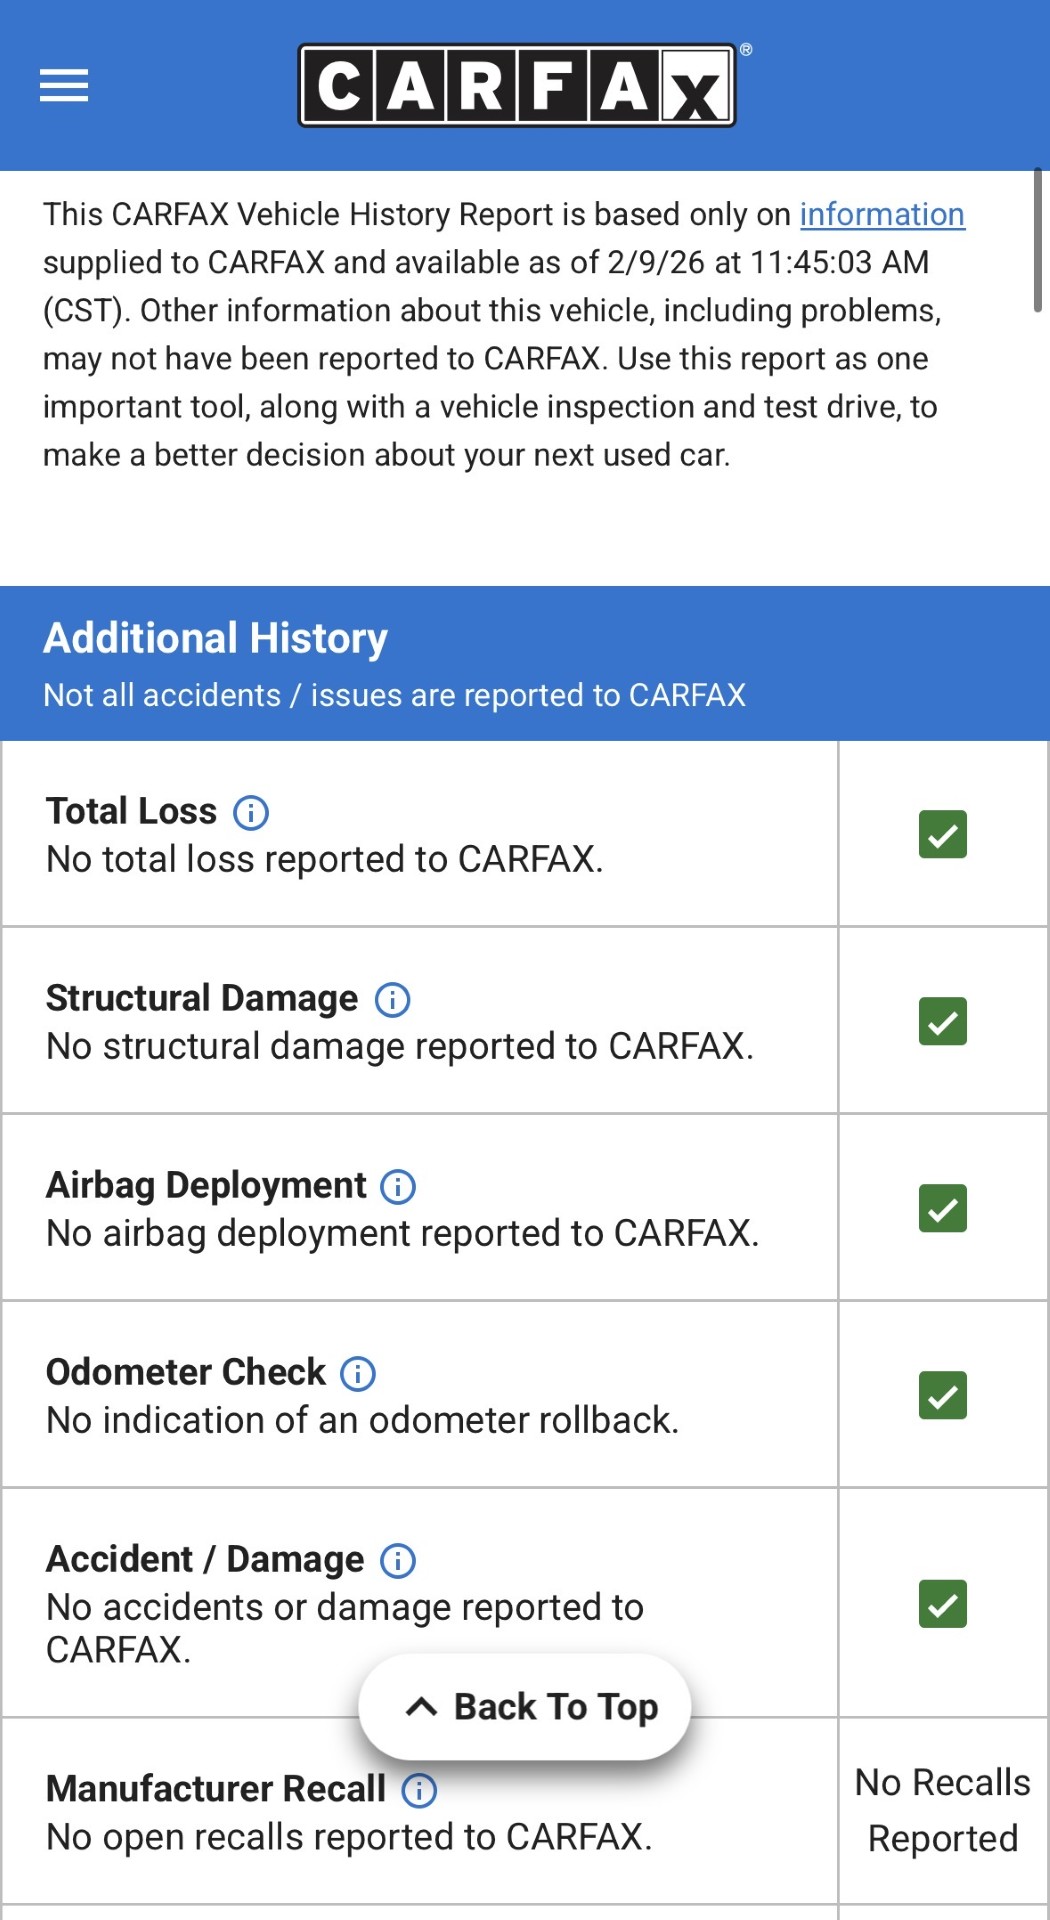
Task: Select the Manufacturer Recall row title
Action: pyautogui.click(x=215, y=1789)
